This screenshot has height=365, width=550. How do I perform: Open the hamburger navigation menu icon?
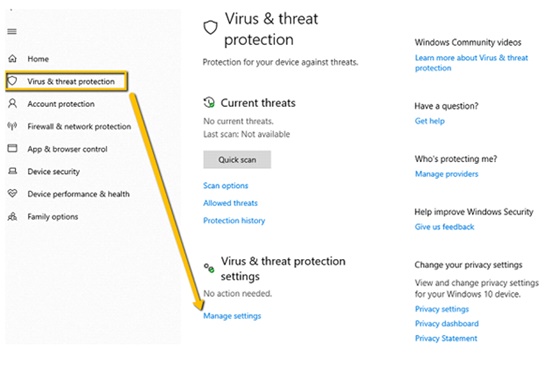[12, 32]
